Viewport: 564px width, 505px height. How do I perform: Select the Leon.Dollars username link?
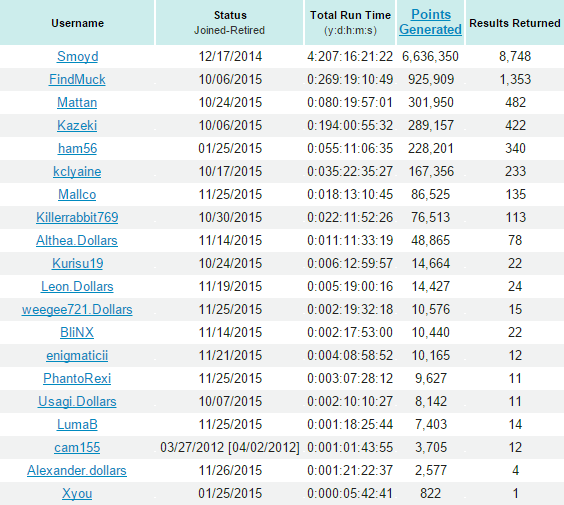pyautogui.click(x=77, y=287)
